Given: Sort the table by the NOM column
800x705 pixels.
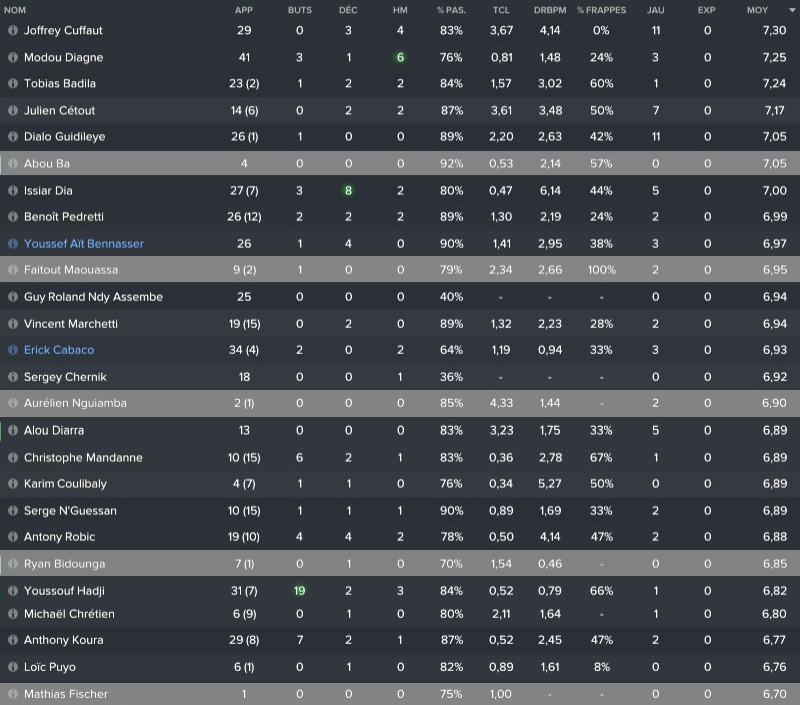Looking at the screenshot, I should coord(16,9).
